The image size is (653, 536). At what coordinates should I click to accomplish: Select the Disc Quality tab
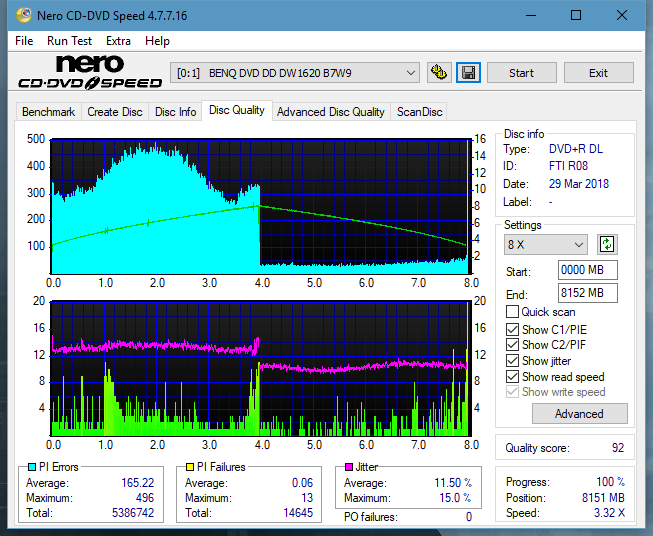[237, 110]
